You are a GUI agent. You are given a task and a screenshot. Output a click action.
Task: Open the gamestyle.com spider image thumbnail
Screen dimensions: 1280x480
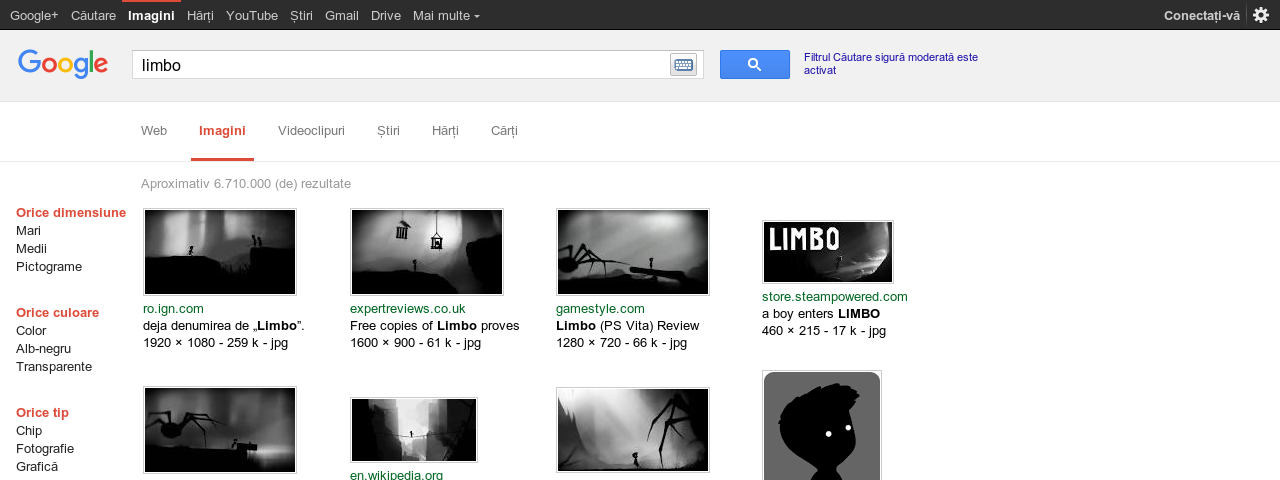[x=633, y=252]
